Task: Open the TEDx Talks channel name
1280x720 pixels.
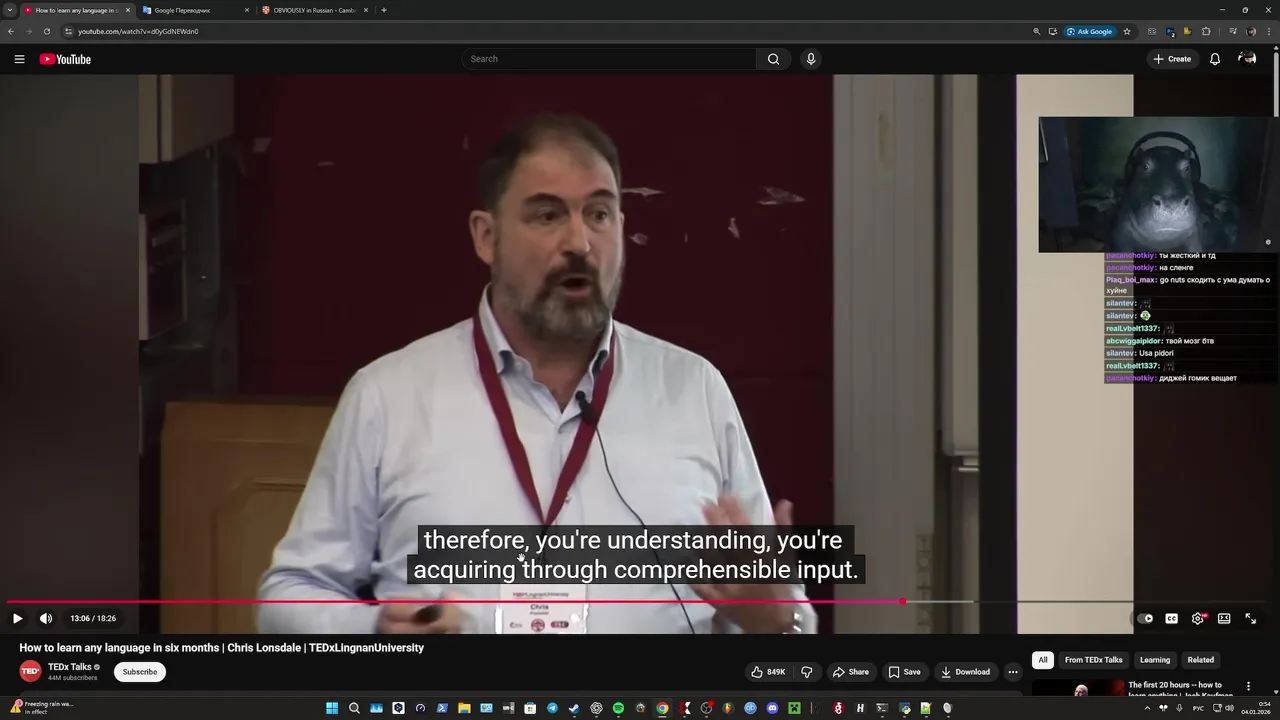Action: pyautogui.click(x=69, y=667)
